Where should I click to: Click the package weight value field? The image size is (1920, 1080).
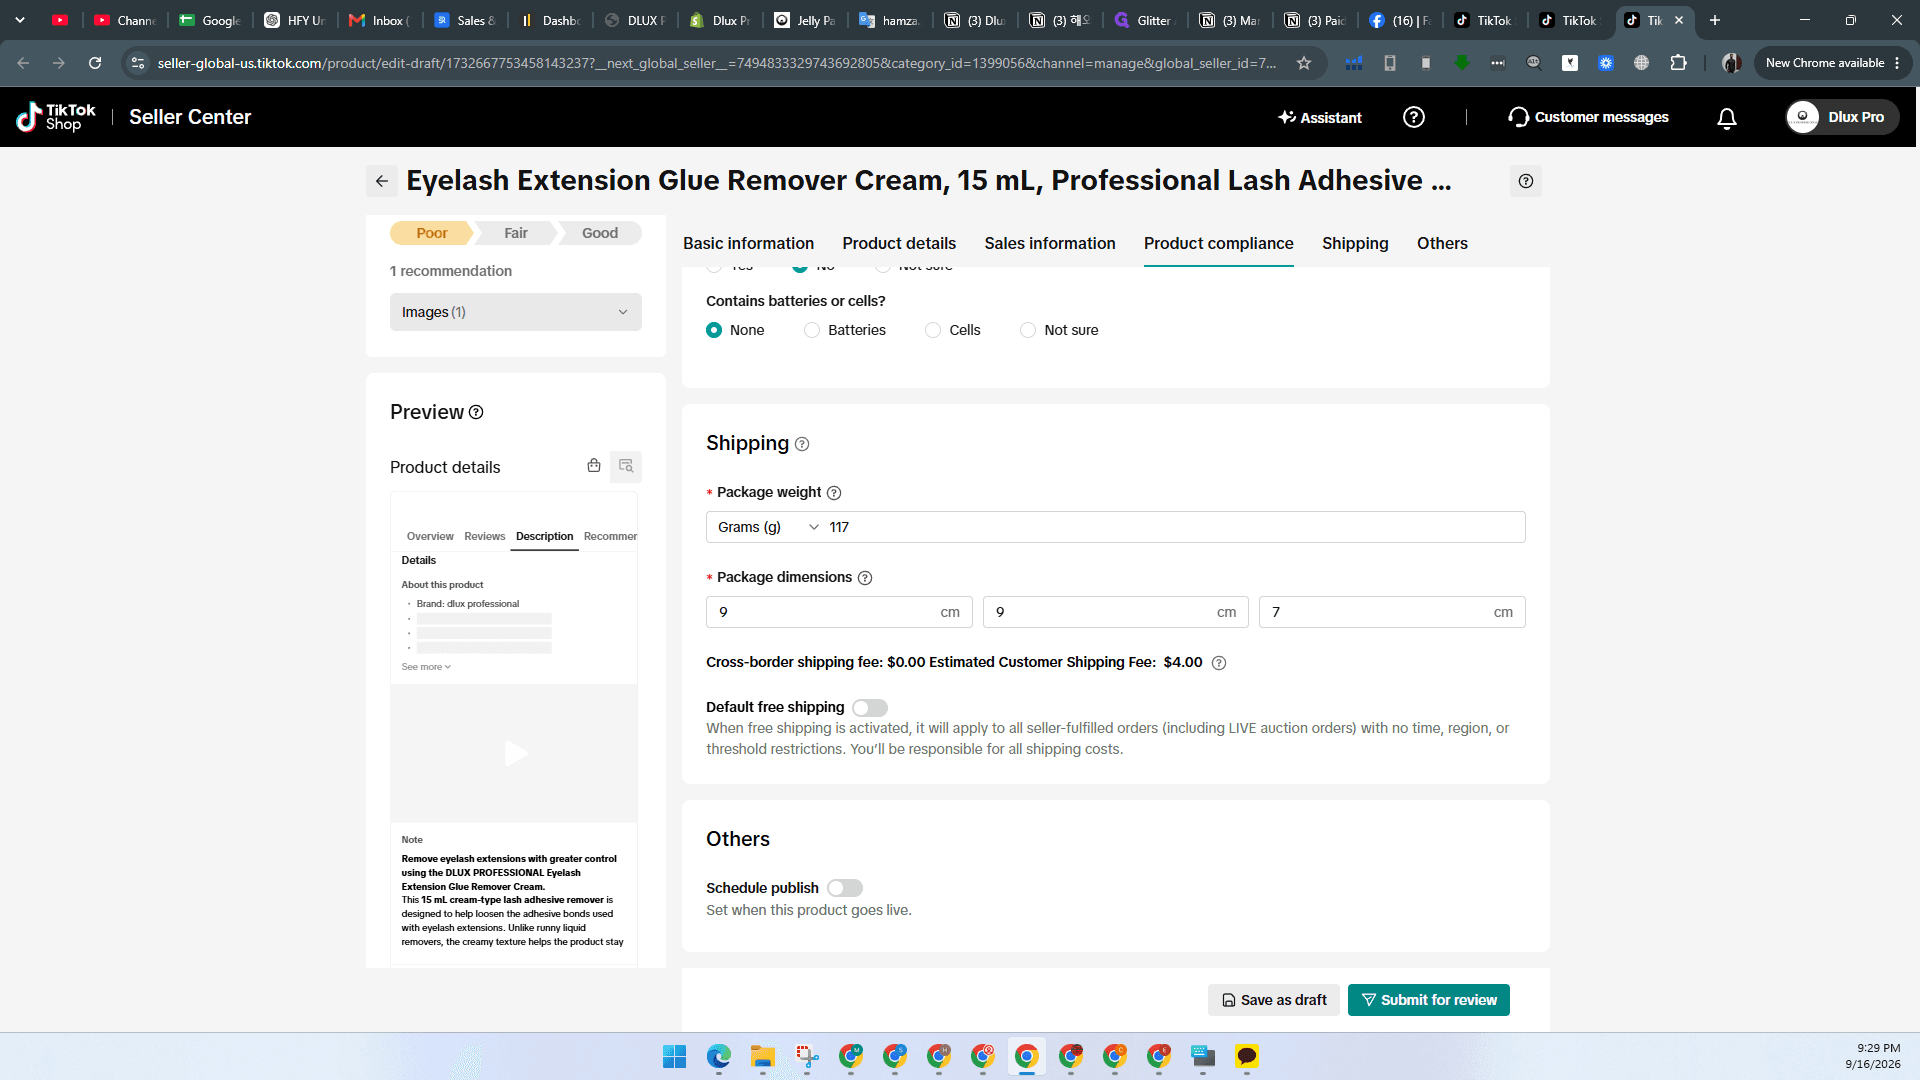pyautogui.click(x=1172, y=527)
